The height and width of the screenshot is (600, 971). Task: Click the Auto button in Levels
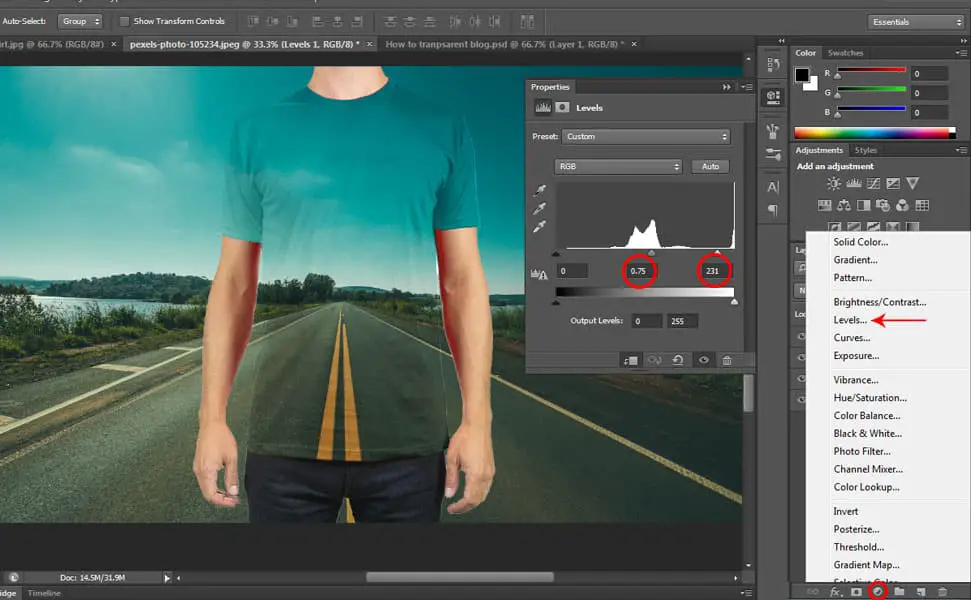pos(710,166)
